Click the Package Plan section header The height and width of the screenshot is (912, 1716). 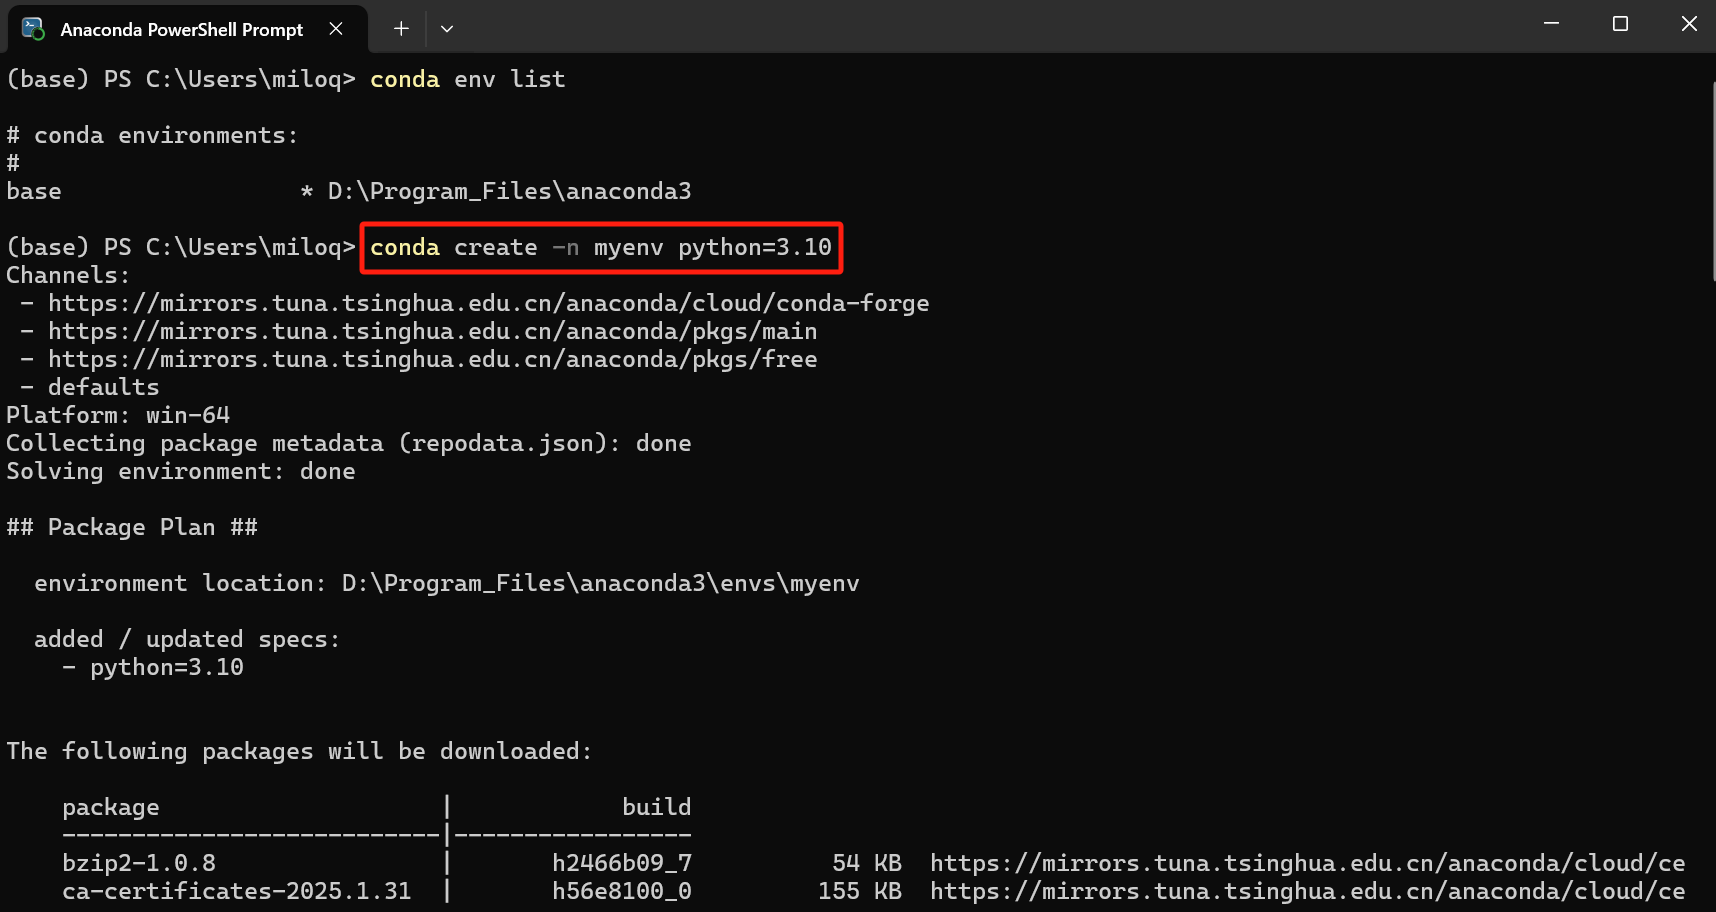coord(133,526)
